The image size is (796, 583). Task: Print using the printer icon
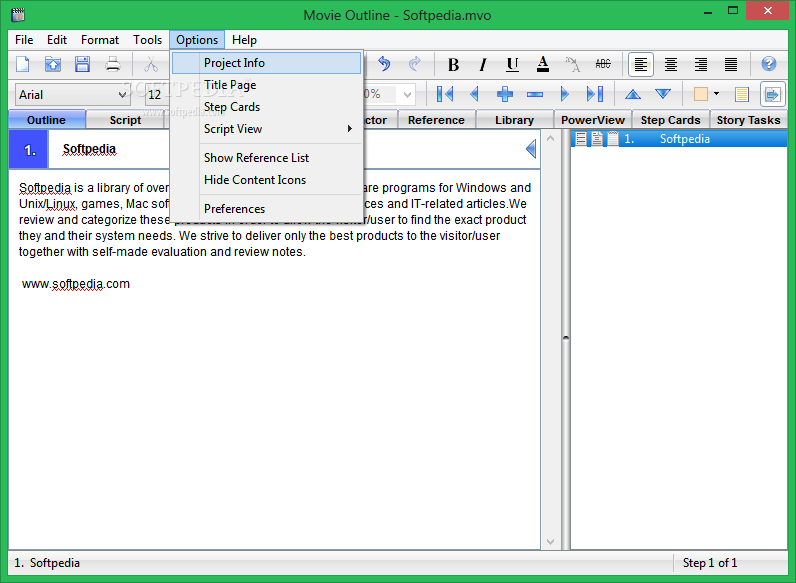pyautogui.click(x=113, y=64)
